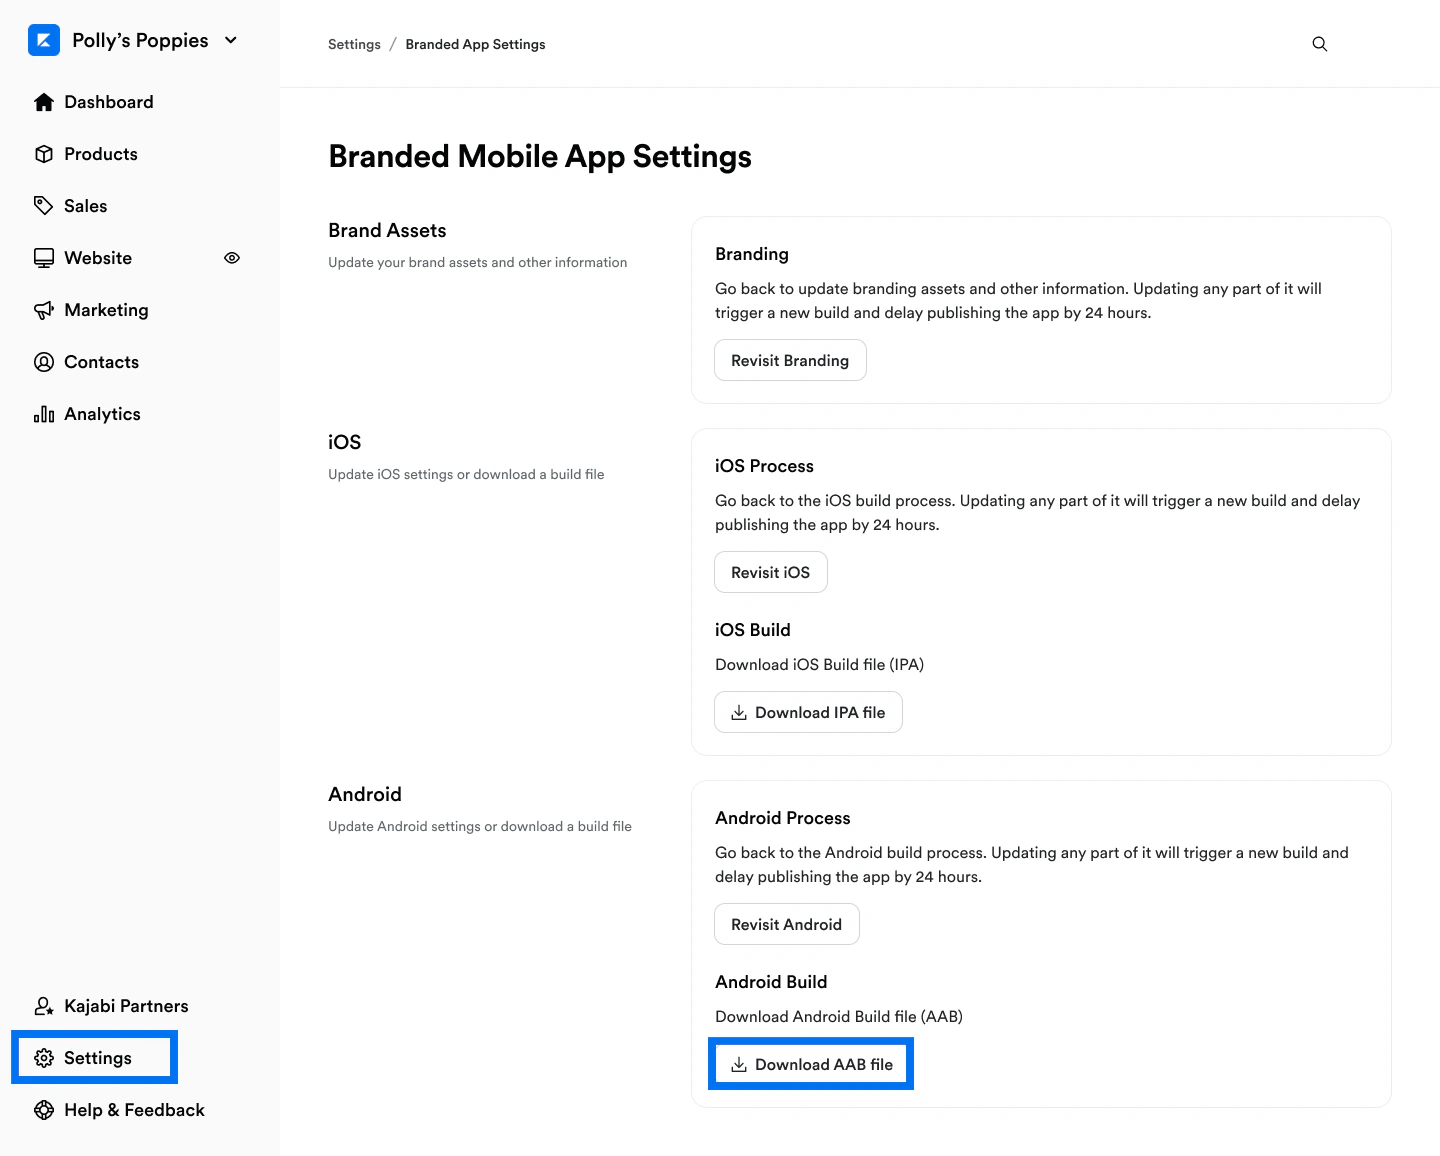Click the Settings gear icon
Screen dimensions: 1440x1156
point(44,1057)
